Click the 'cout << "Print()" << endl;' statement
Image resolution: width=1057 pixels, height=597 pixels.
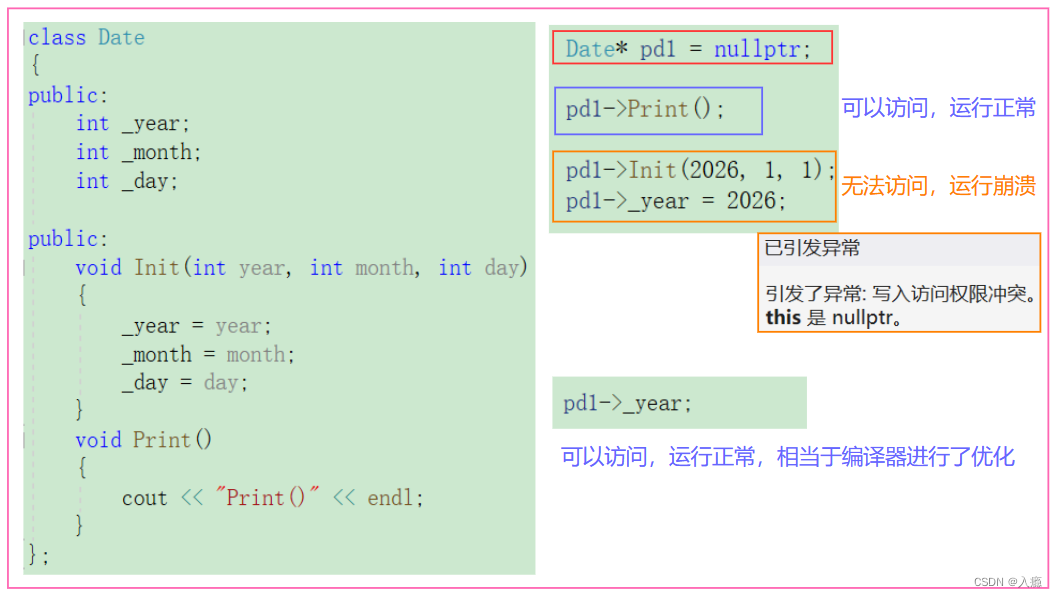click(x=272, y=498)
